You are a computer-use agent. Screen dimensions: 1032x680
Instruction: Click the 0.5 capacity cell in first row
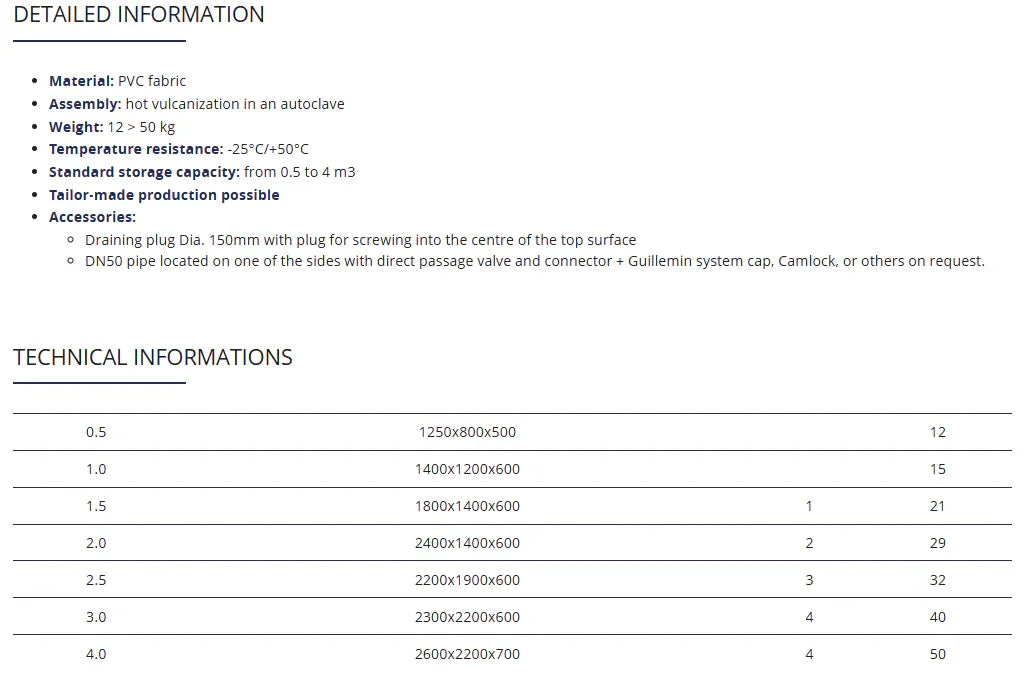point(96,433)
